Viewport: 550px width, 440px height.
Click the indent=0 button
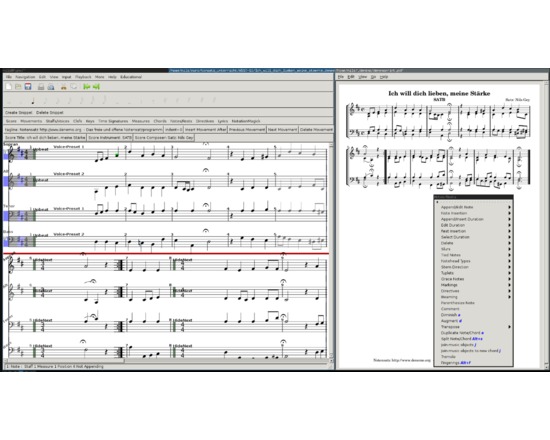pos(174,129)
